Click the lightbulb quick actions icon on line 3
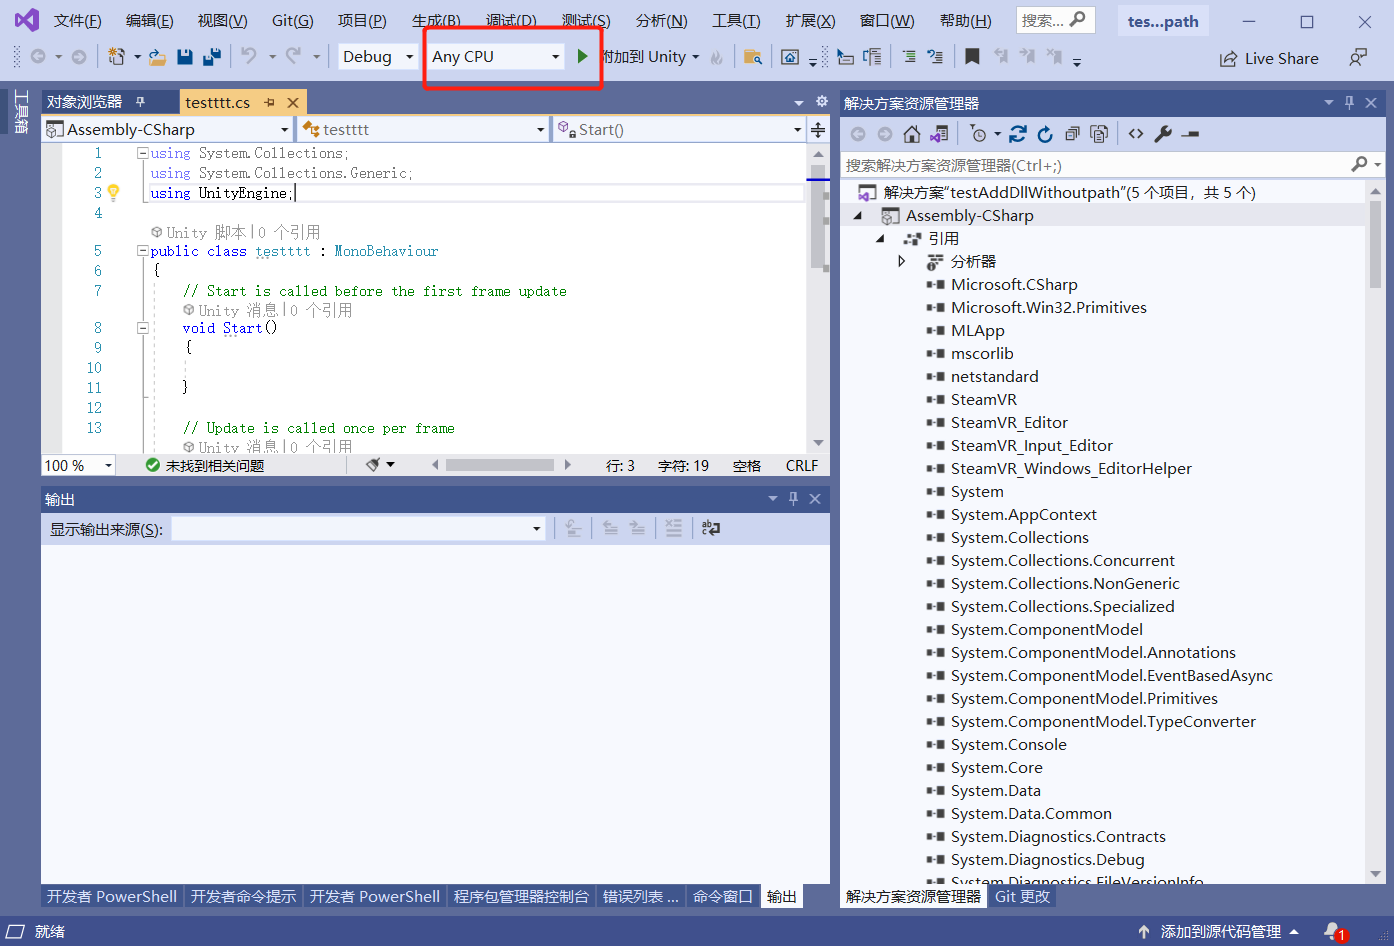Viewport: 1394px width, 946px height. coord(114,192)
